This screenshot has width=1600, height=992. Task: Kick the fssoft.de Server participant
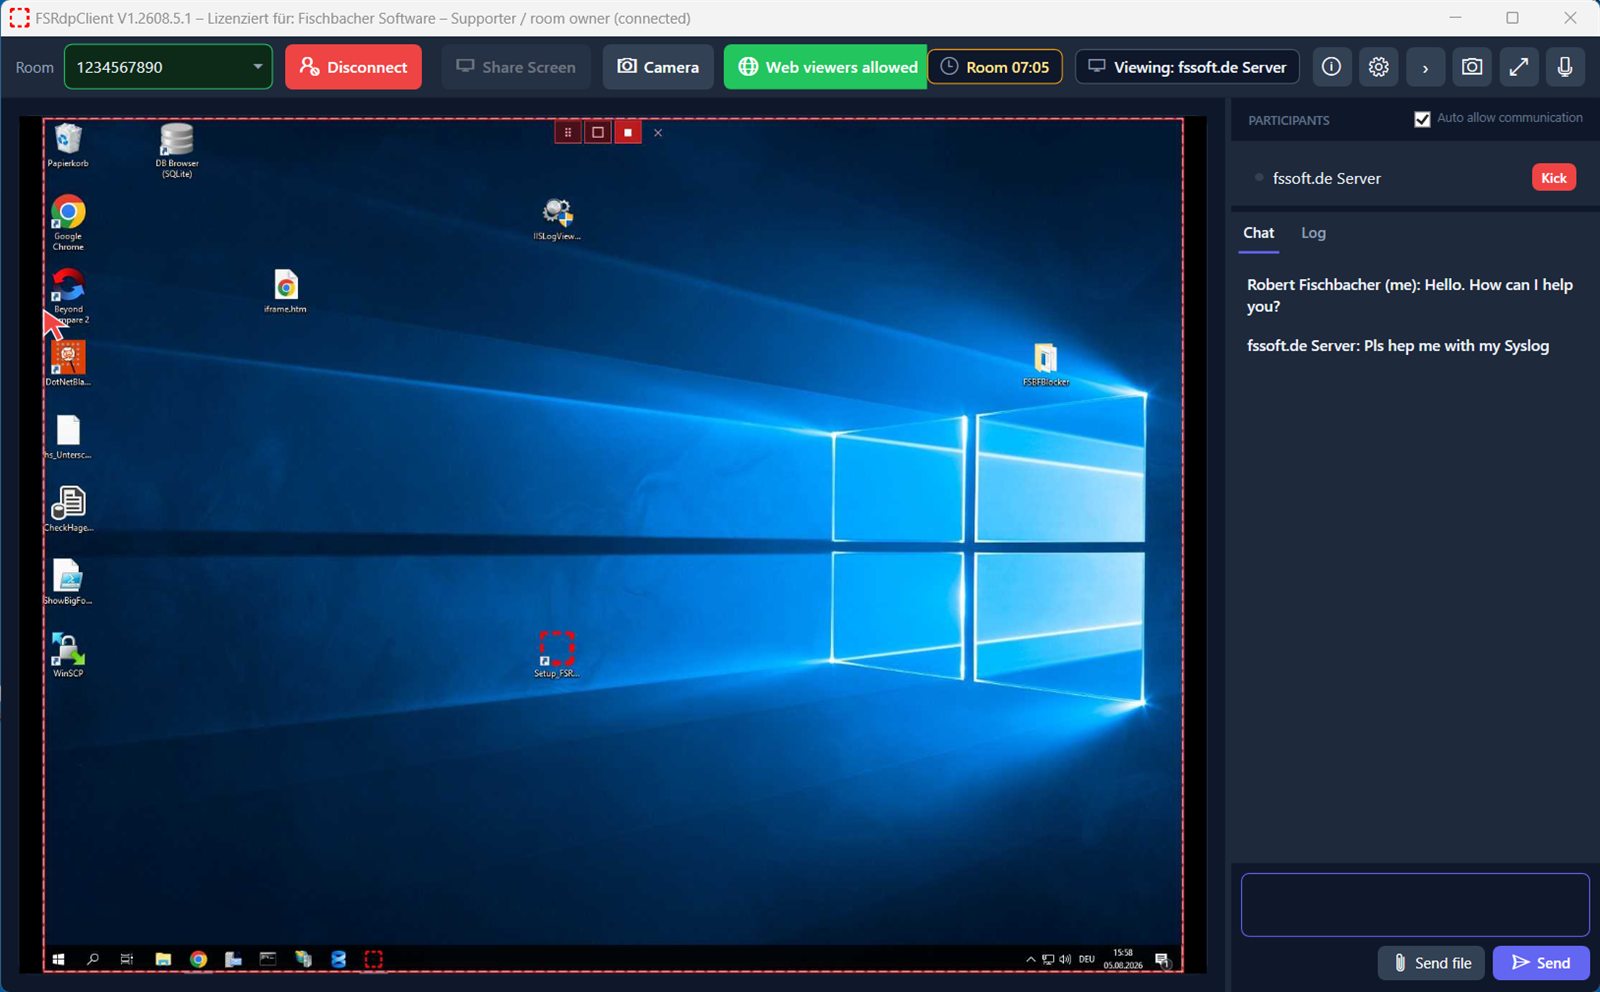coord(1554,178)
